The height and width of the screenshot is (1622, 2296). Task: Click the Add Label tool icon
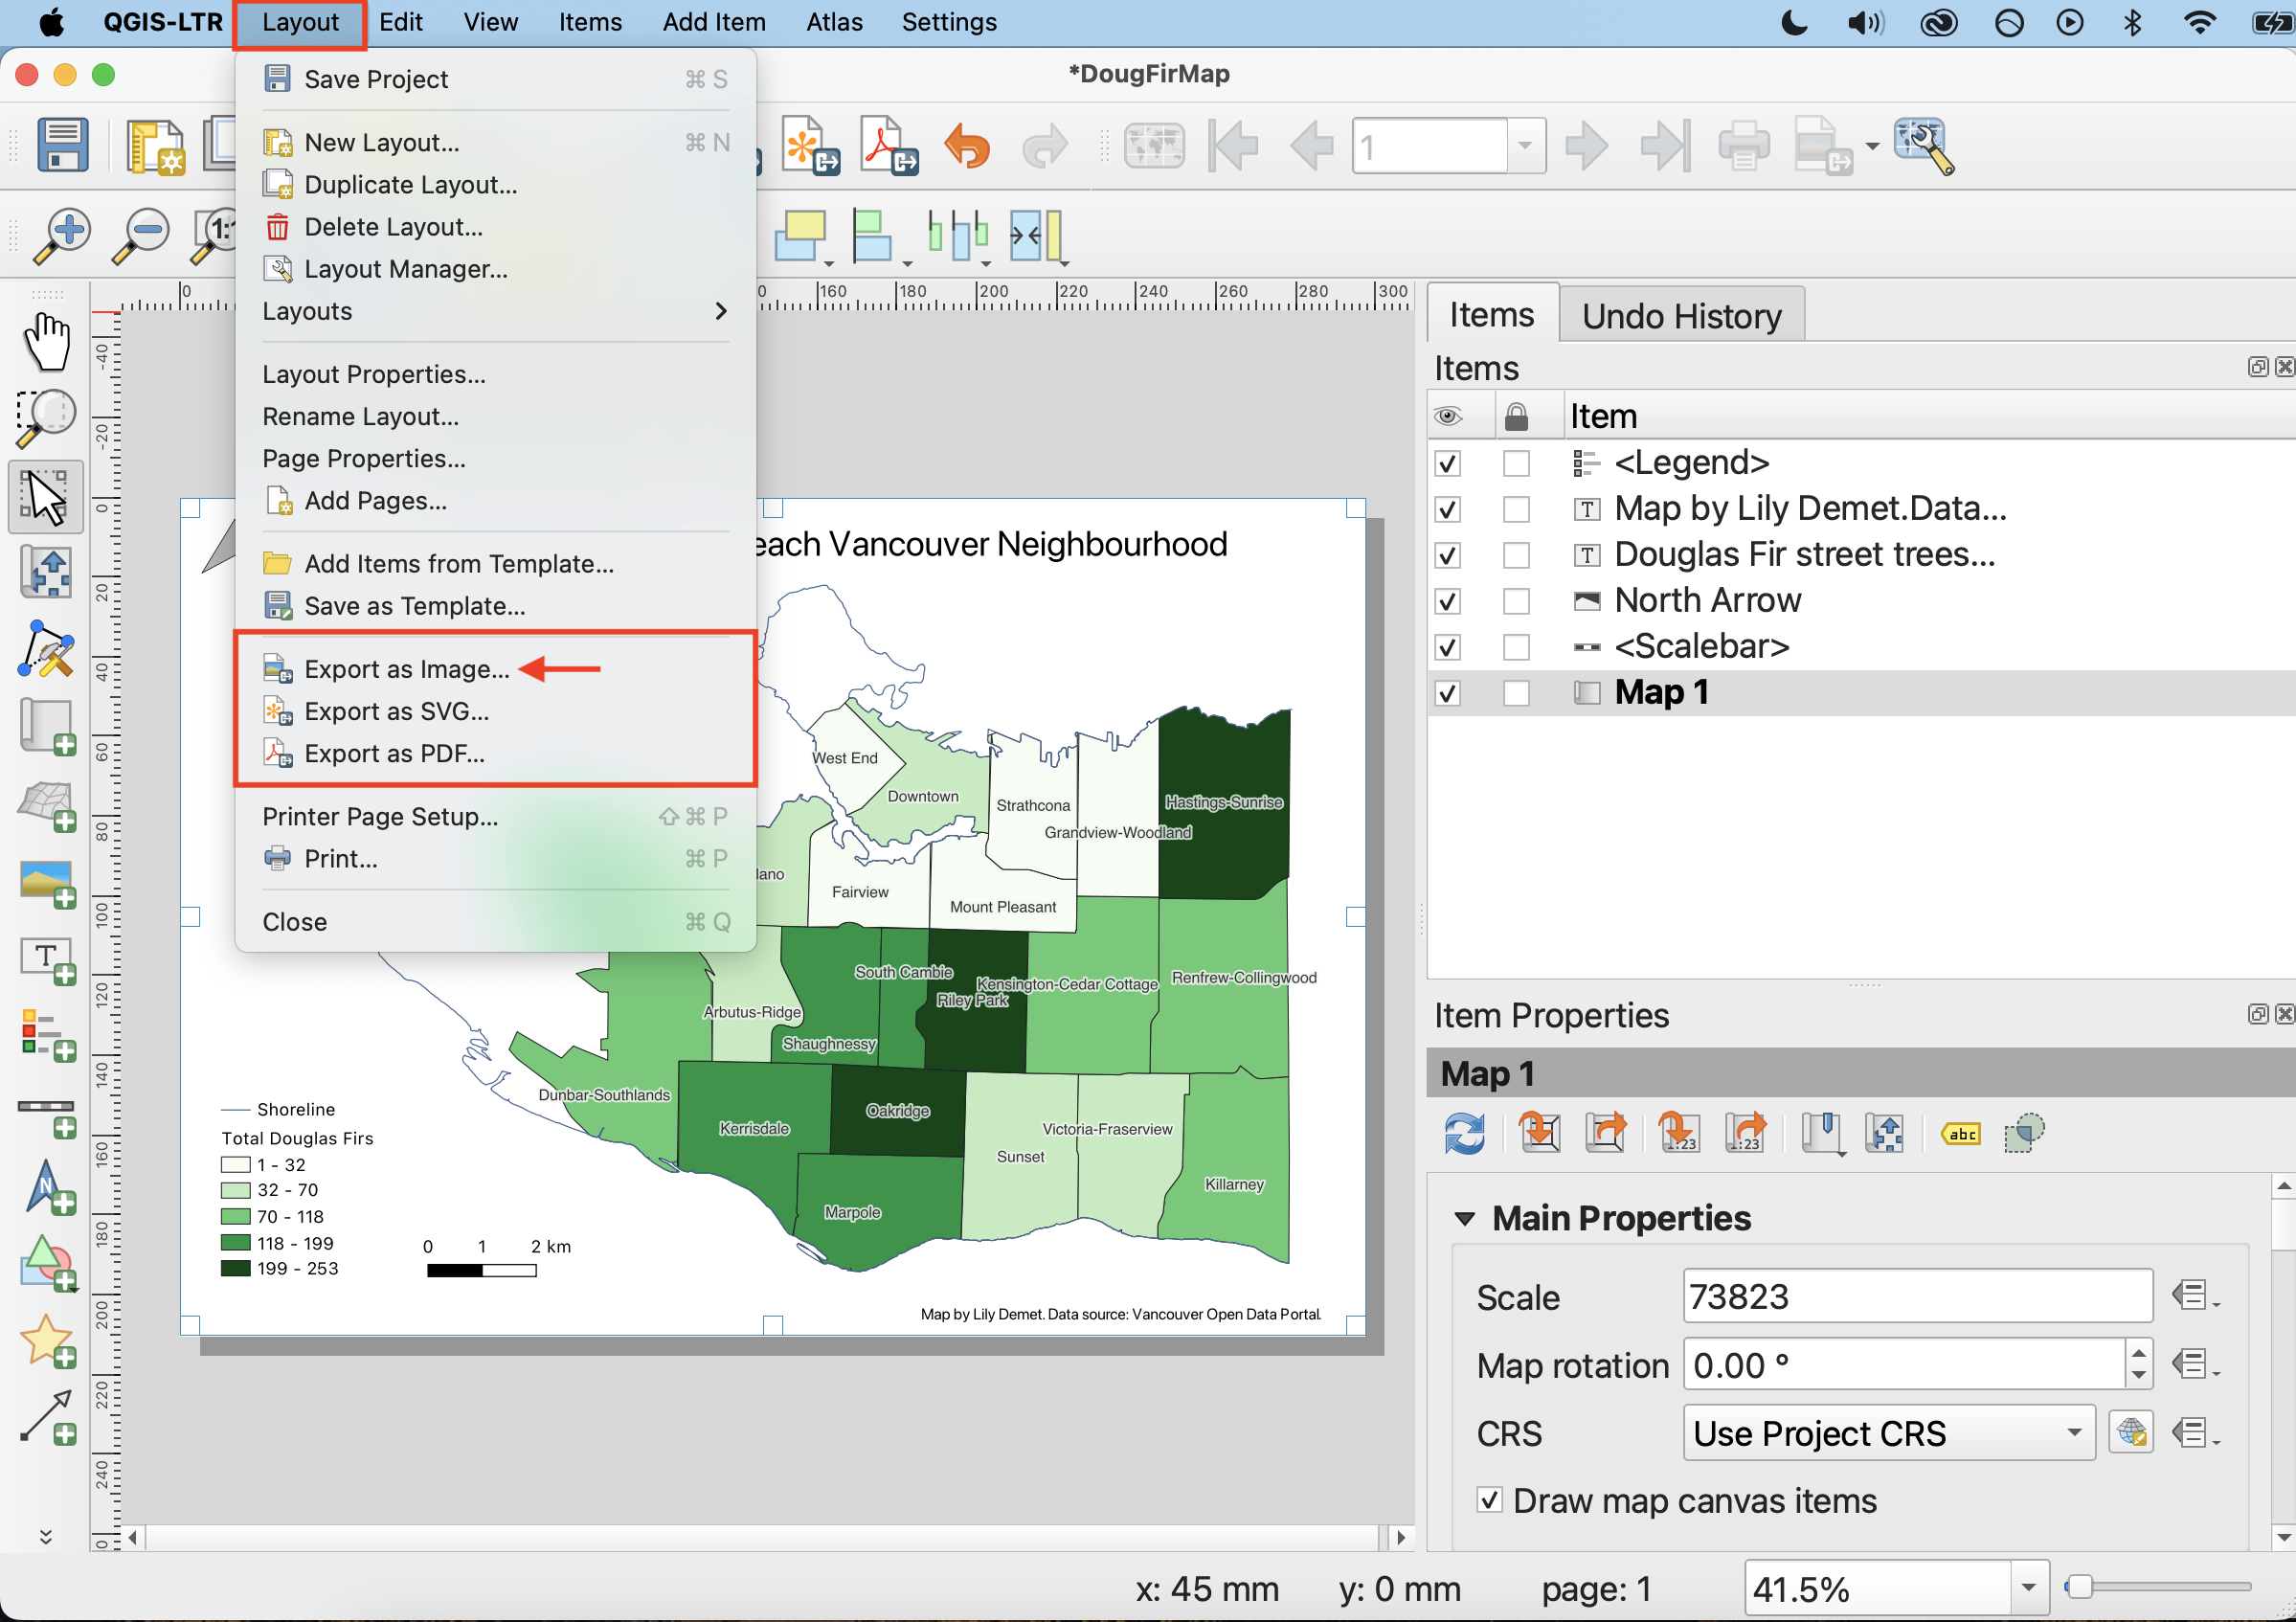click(x=47, y=961)
